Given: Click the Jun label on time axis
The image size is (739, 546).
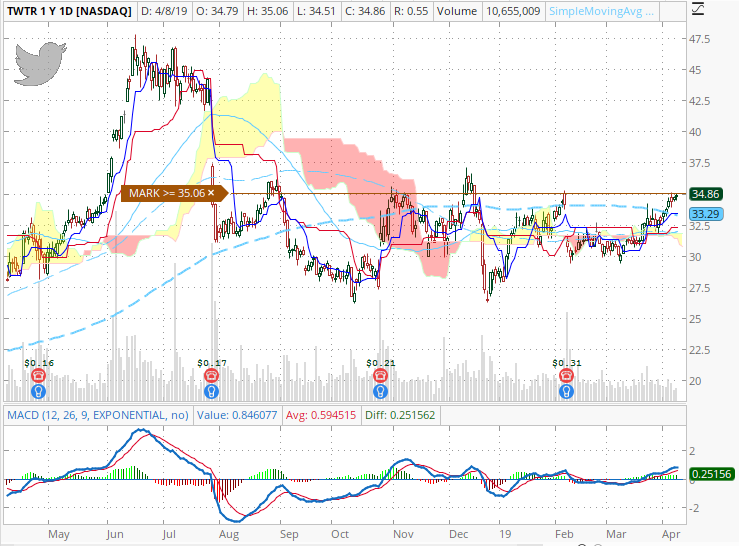Looking at the screenshot, I should 115,534.
